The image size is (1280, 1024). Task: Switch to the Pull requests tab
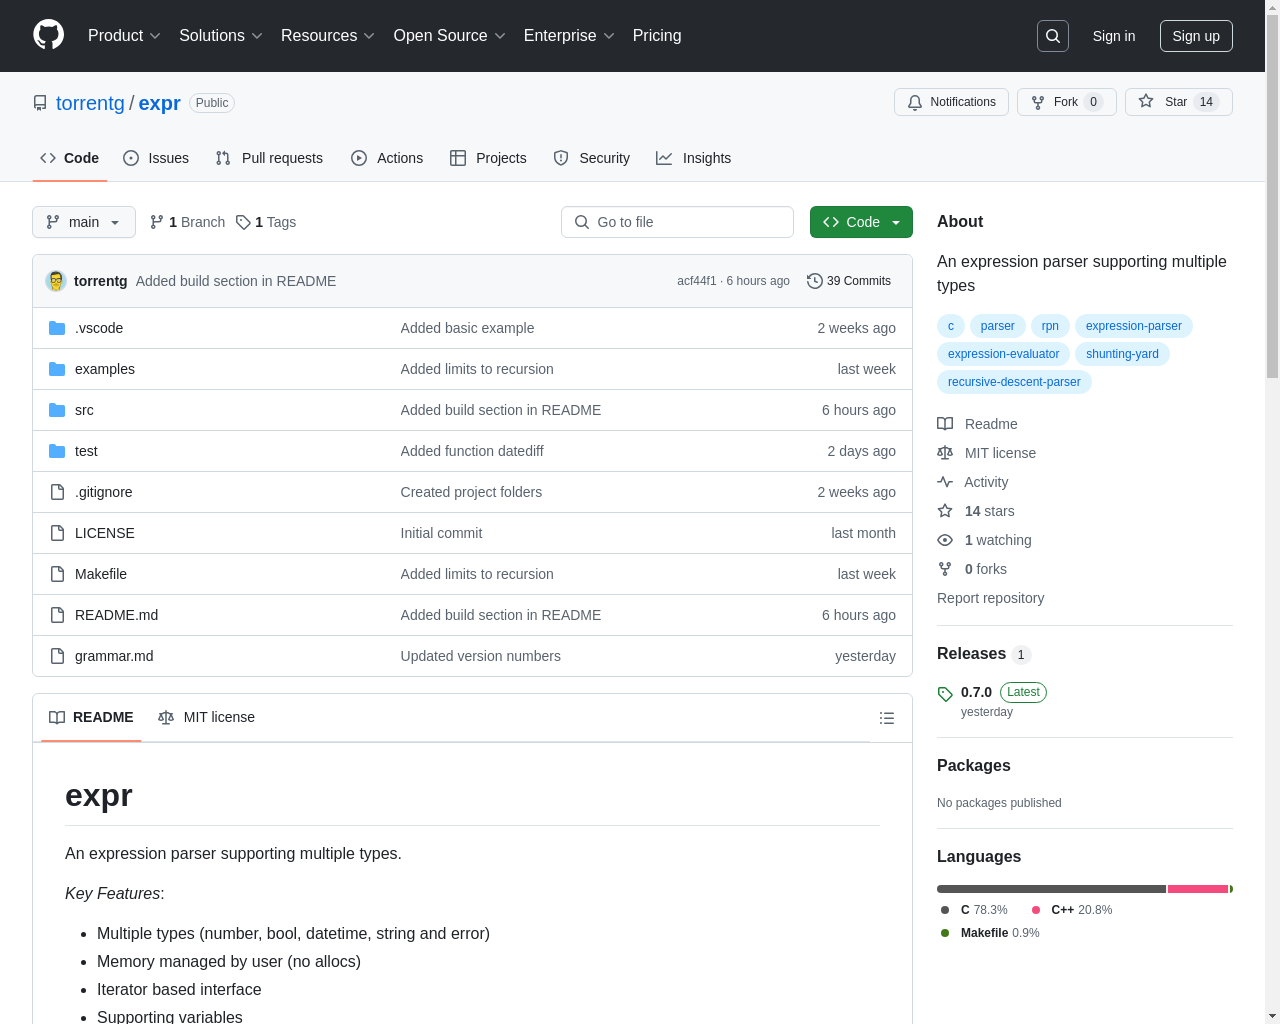(269, 158)
